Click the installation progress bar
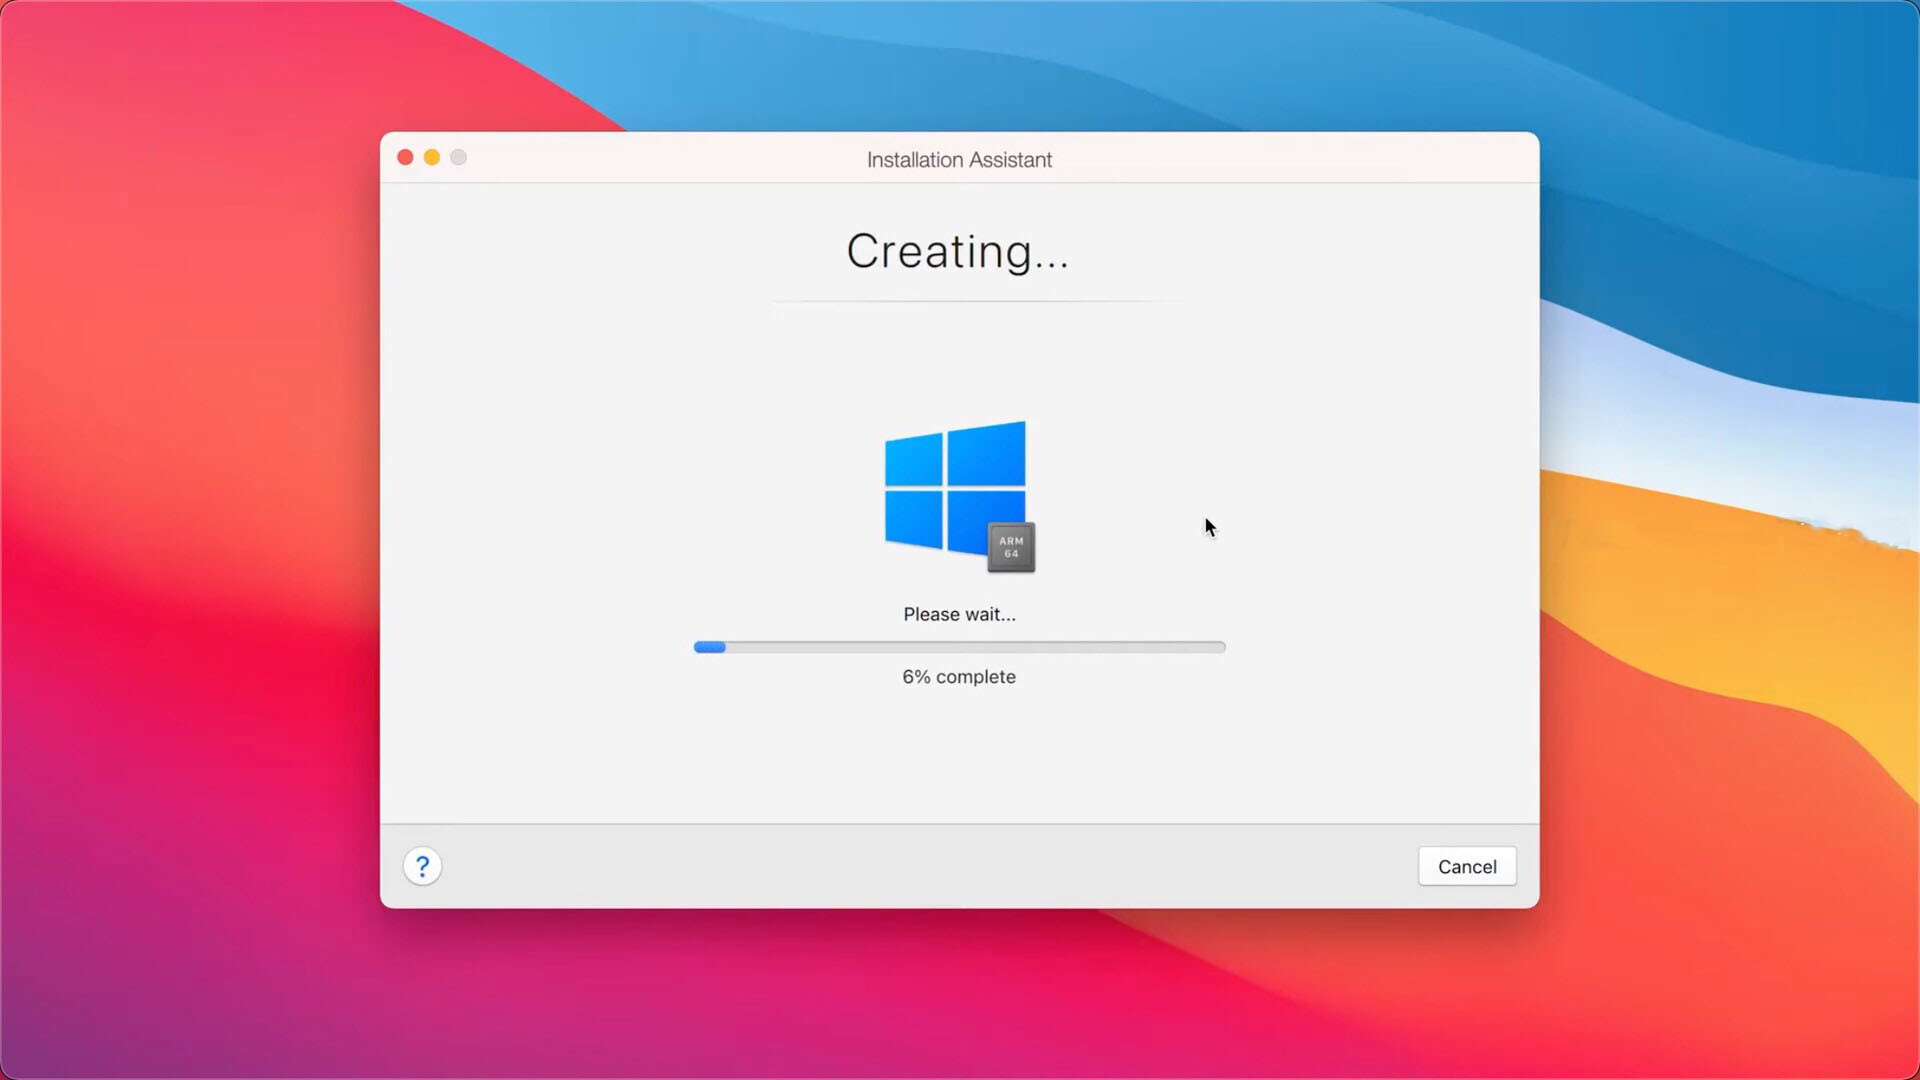Image resolution: width=1920 pixels, height=1080 pixels. pyautogui.click(x=960, y=647)
